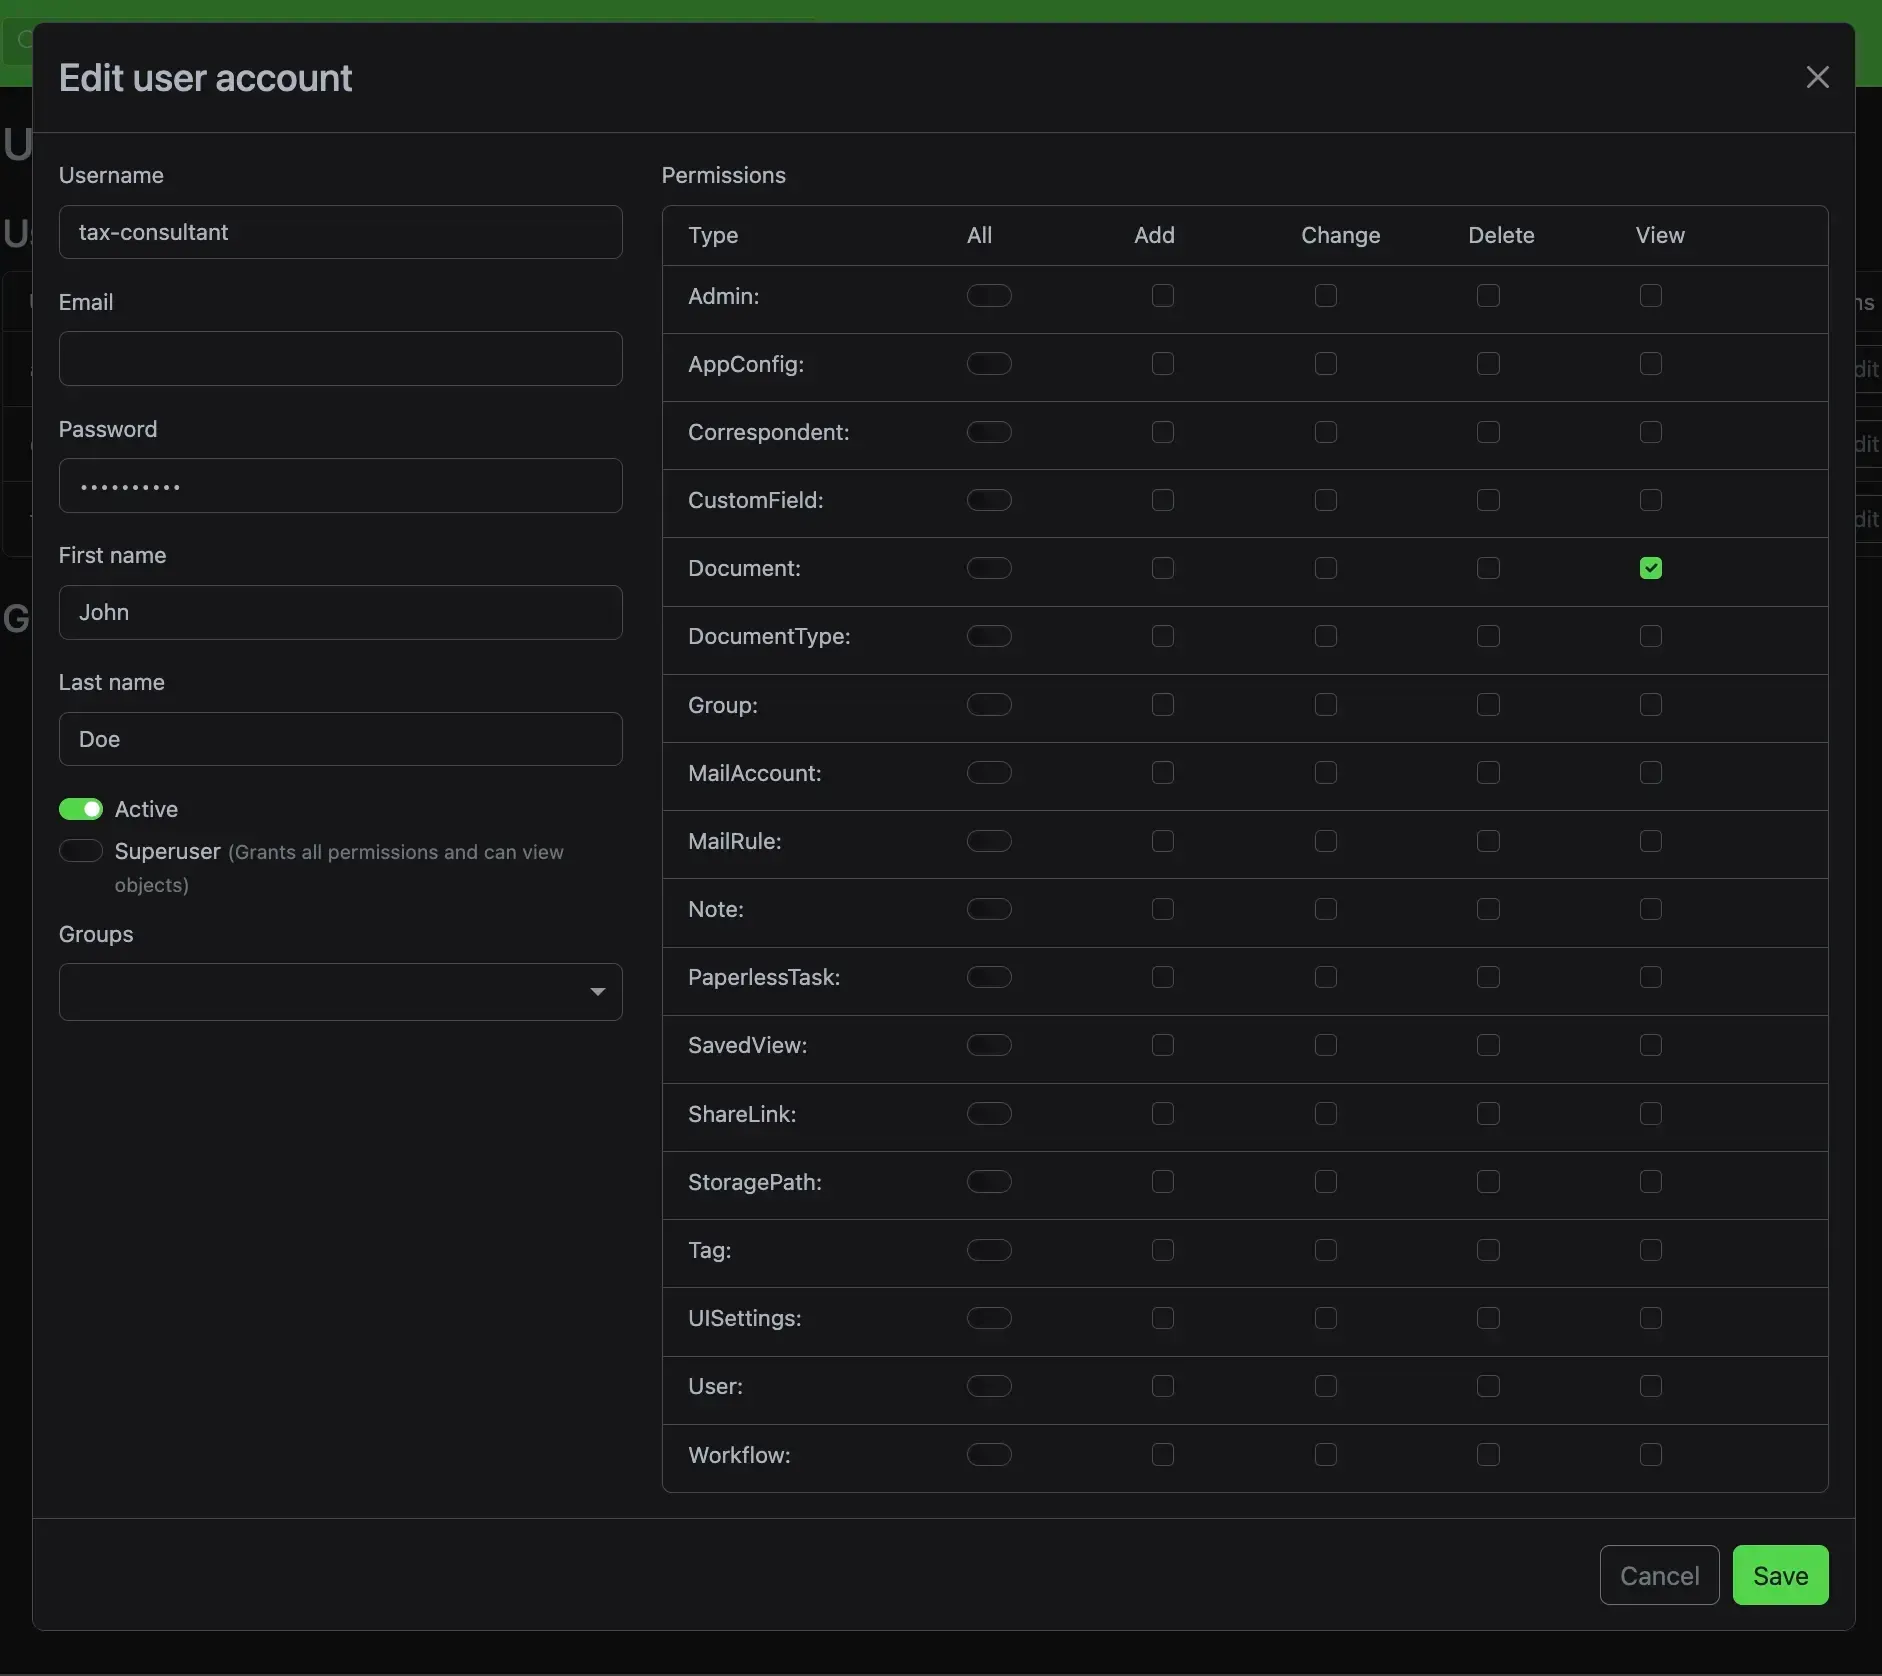The image size is (1882, 1676).
Task: Edit the First name field
Action: (340, 612)
